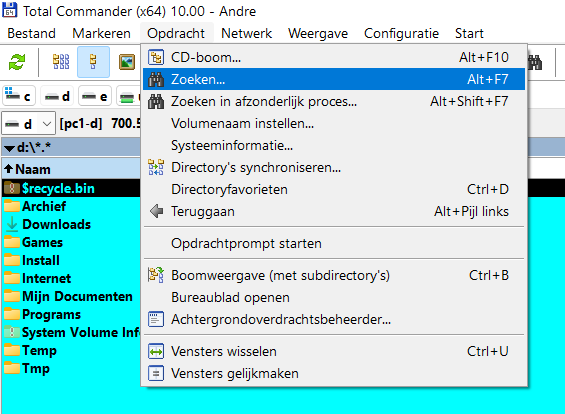Select the $recycle.bin folder row
This screenshot has width=565, height=414.
click(71, 188)
